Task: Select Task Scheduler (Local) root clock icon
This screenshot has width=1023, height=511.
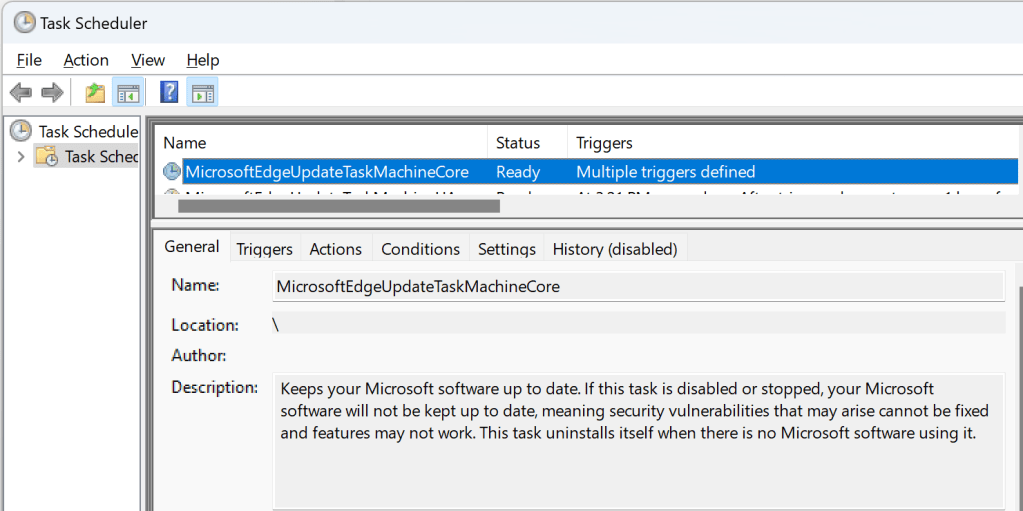Action: coord(21,131)
